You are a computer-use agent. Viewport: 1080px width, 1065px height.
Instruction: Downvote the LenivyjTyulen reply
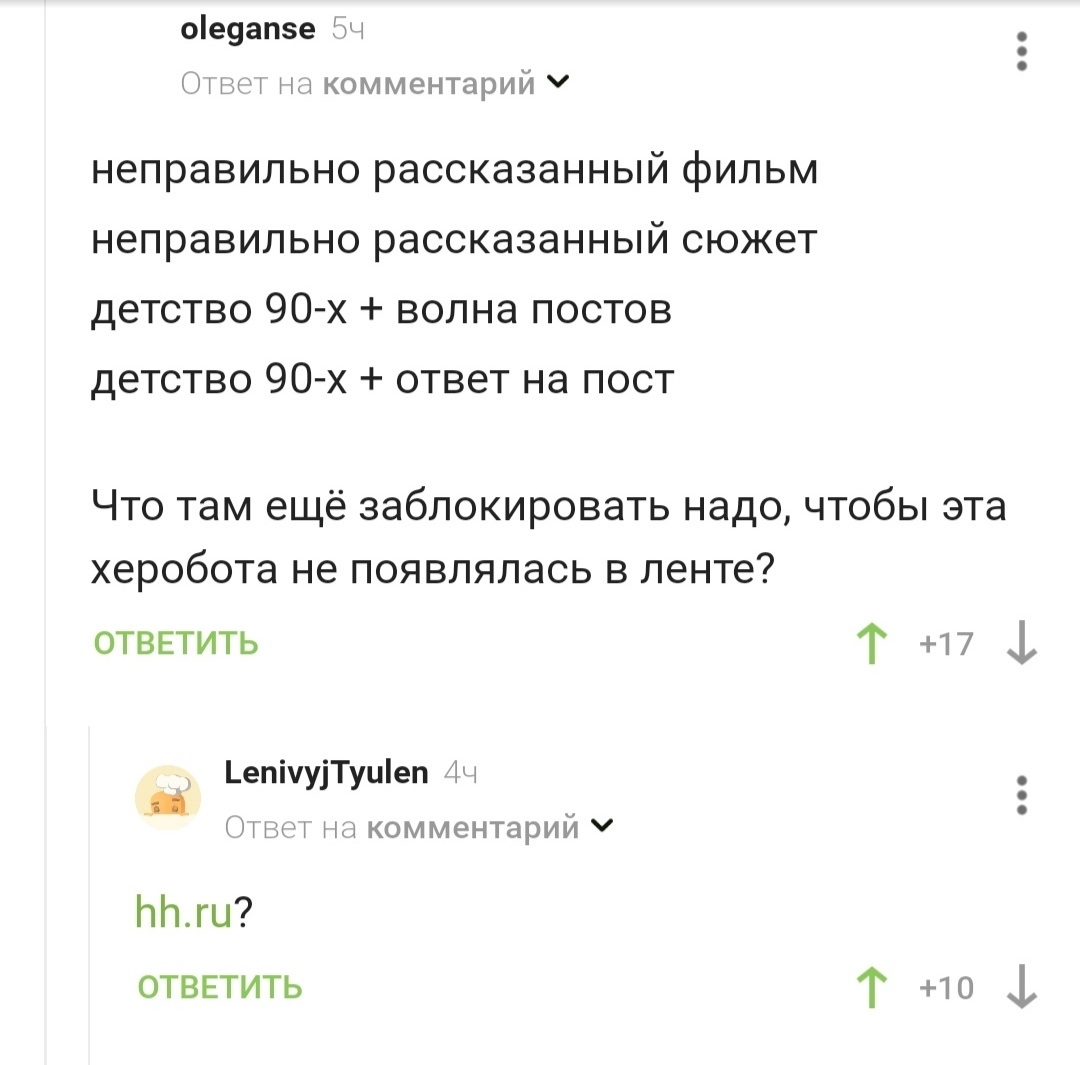[x=1021, y=987]
